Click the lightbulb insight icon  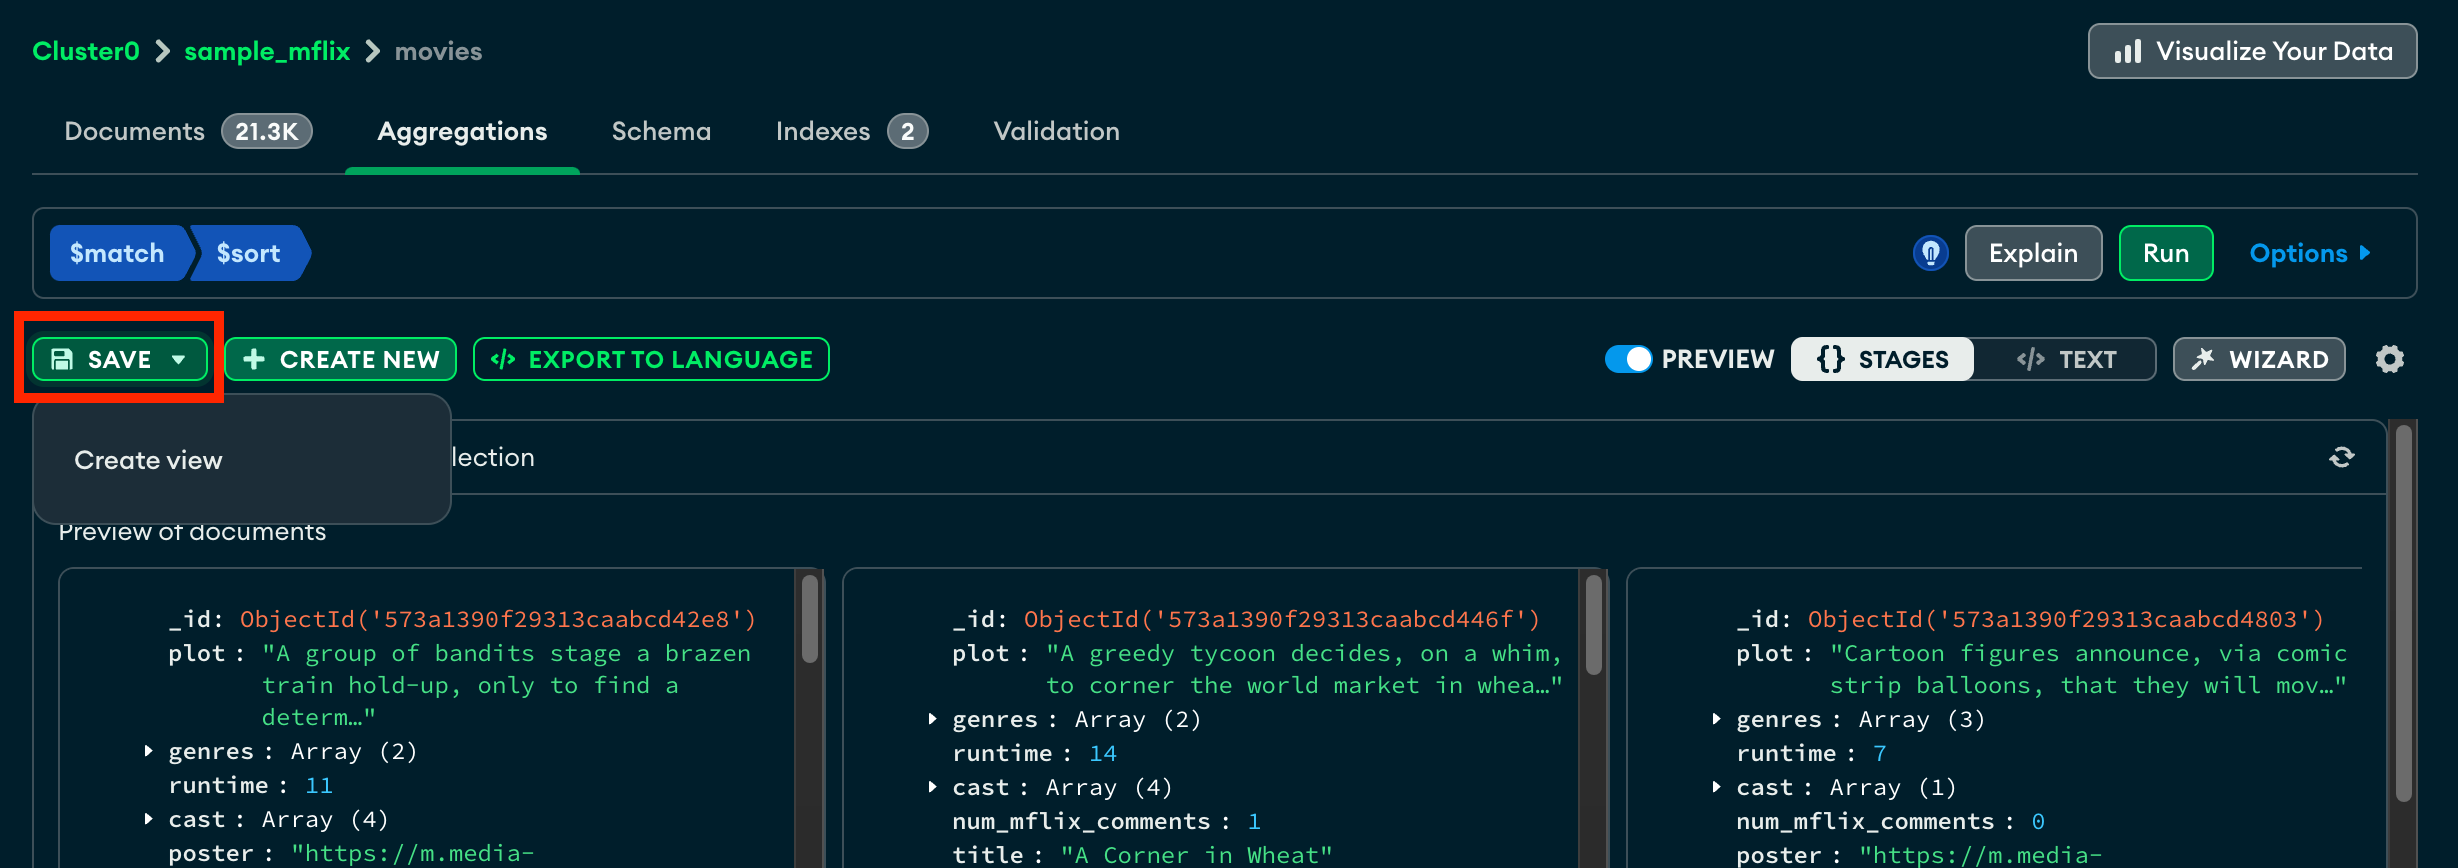pos(1930,253)
